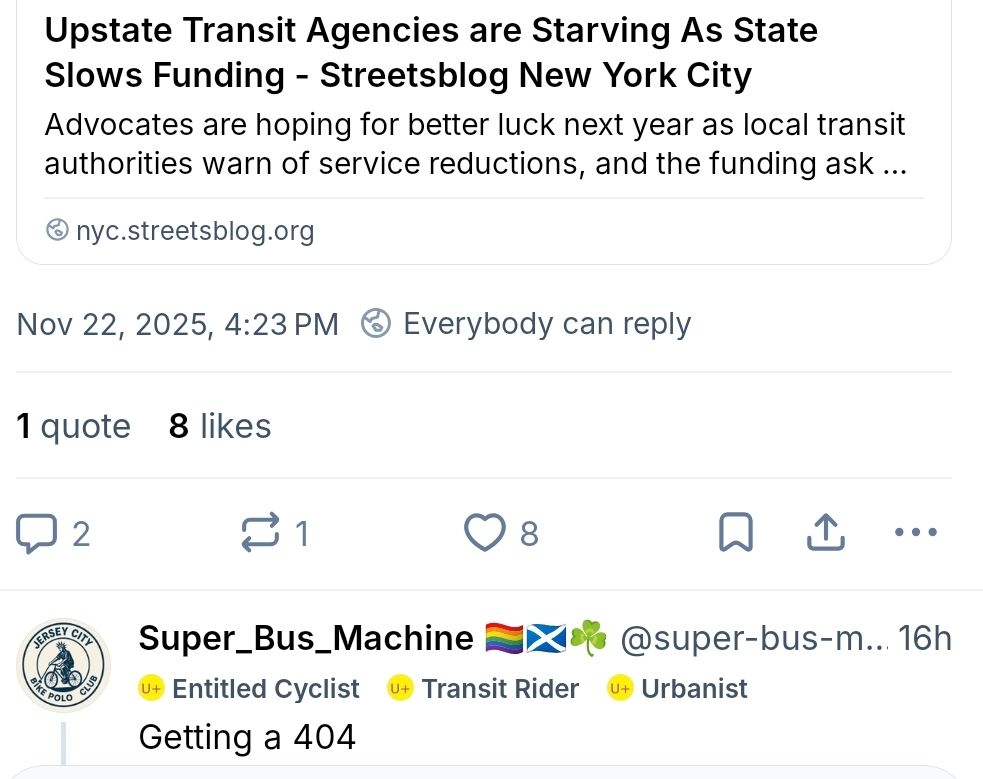Viewport: 983px width, 779px height.
Task: Open the Getting a 404 reply
Action: tap(247, 737)
